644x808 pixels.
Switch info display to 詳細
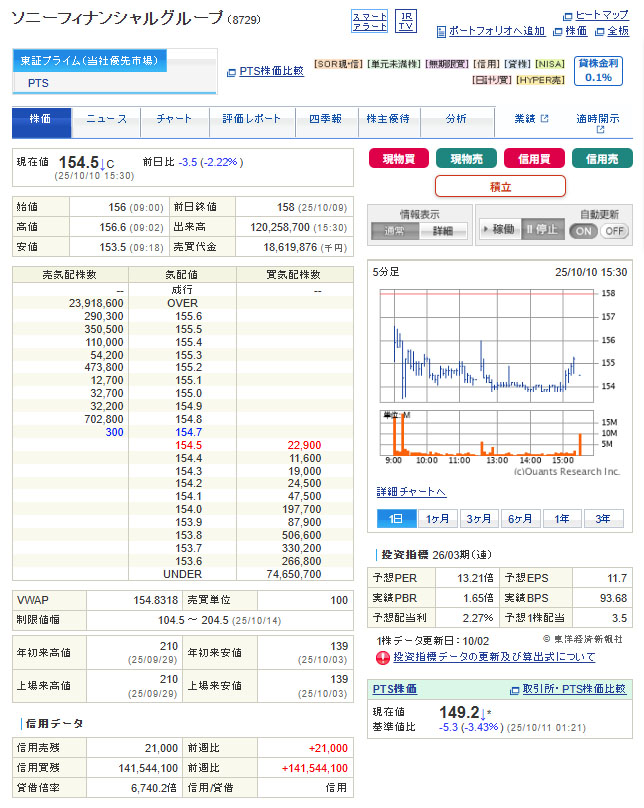point(436,231)
